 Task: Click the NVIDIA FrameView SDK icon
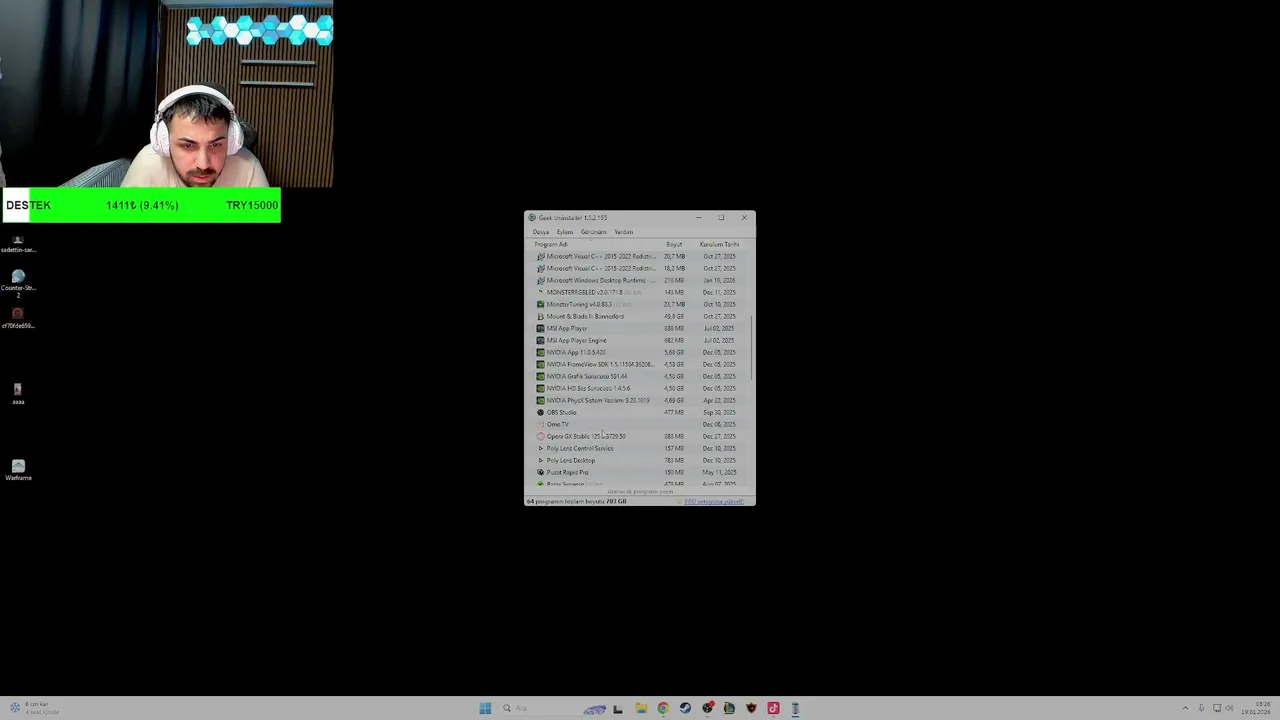pos(541,364)
